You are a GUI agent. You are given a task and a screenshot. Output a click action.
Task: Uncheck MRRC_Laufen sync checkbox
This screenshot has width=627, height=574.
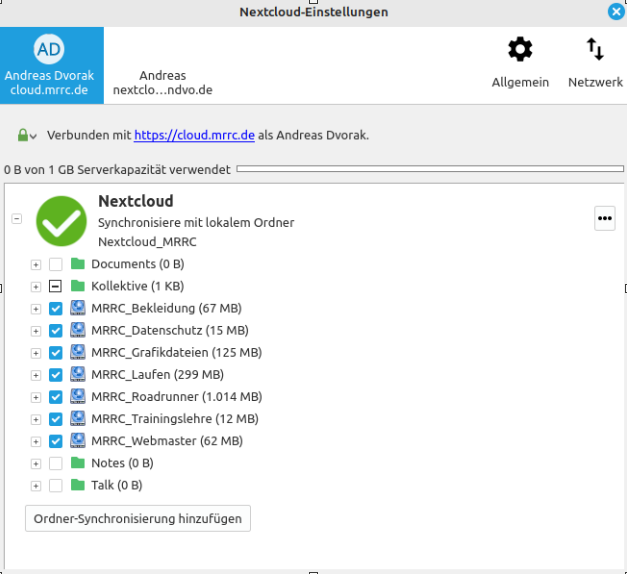tap(56, 375)
